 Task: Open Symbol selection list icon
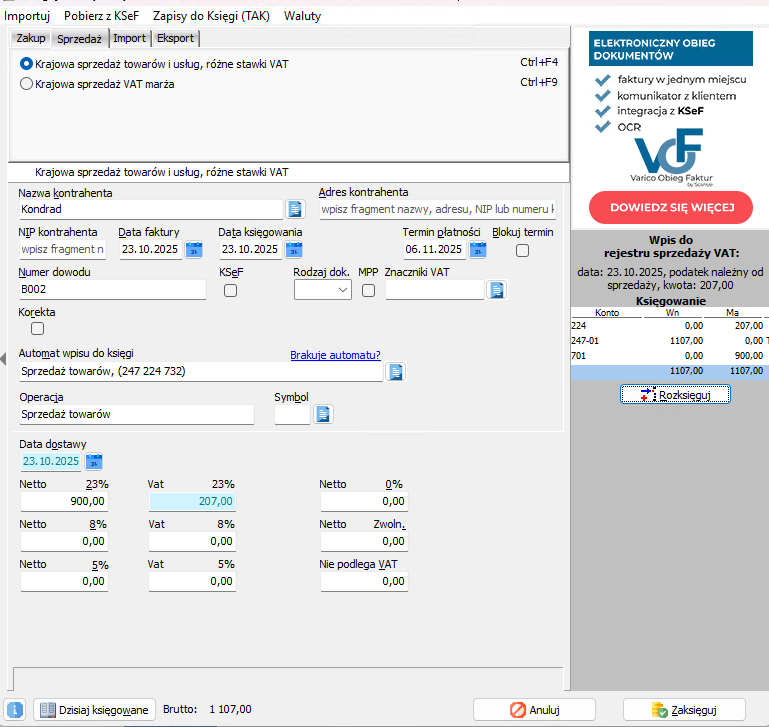click(323, 414)
